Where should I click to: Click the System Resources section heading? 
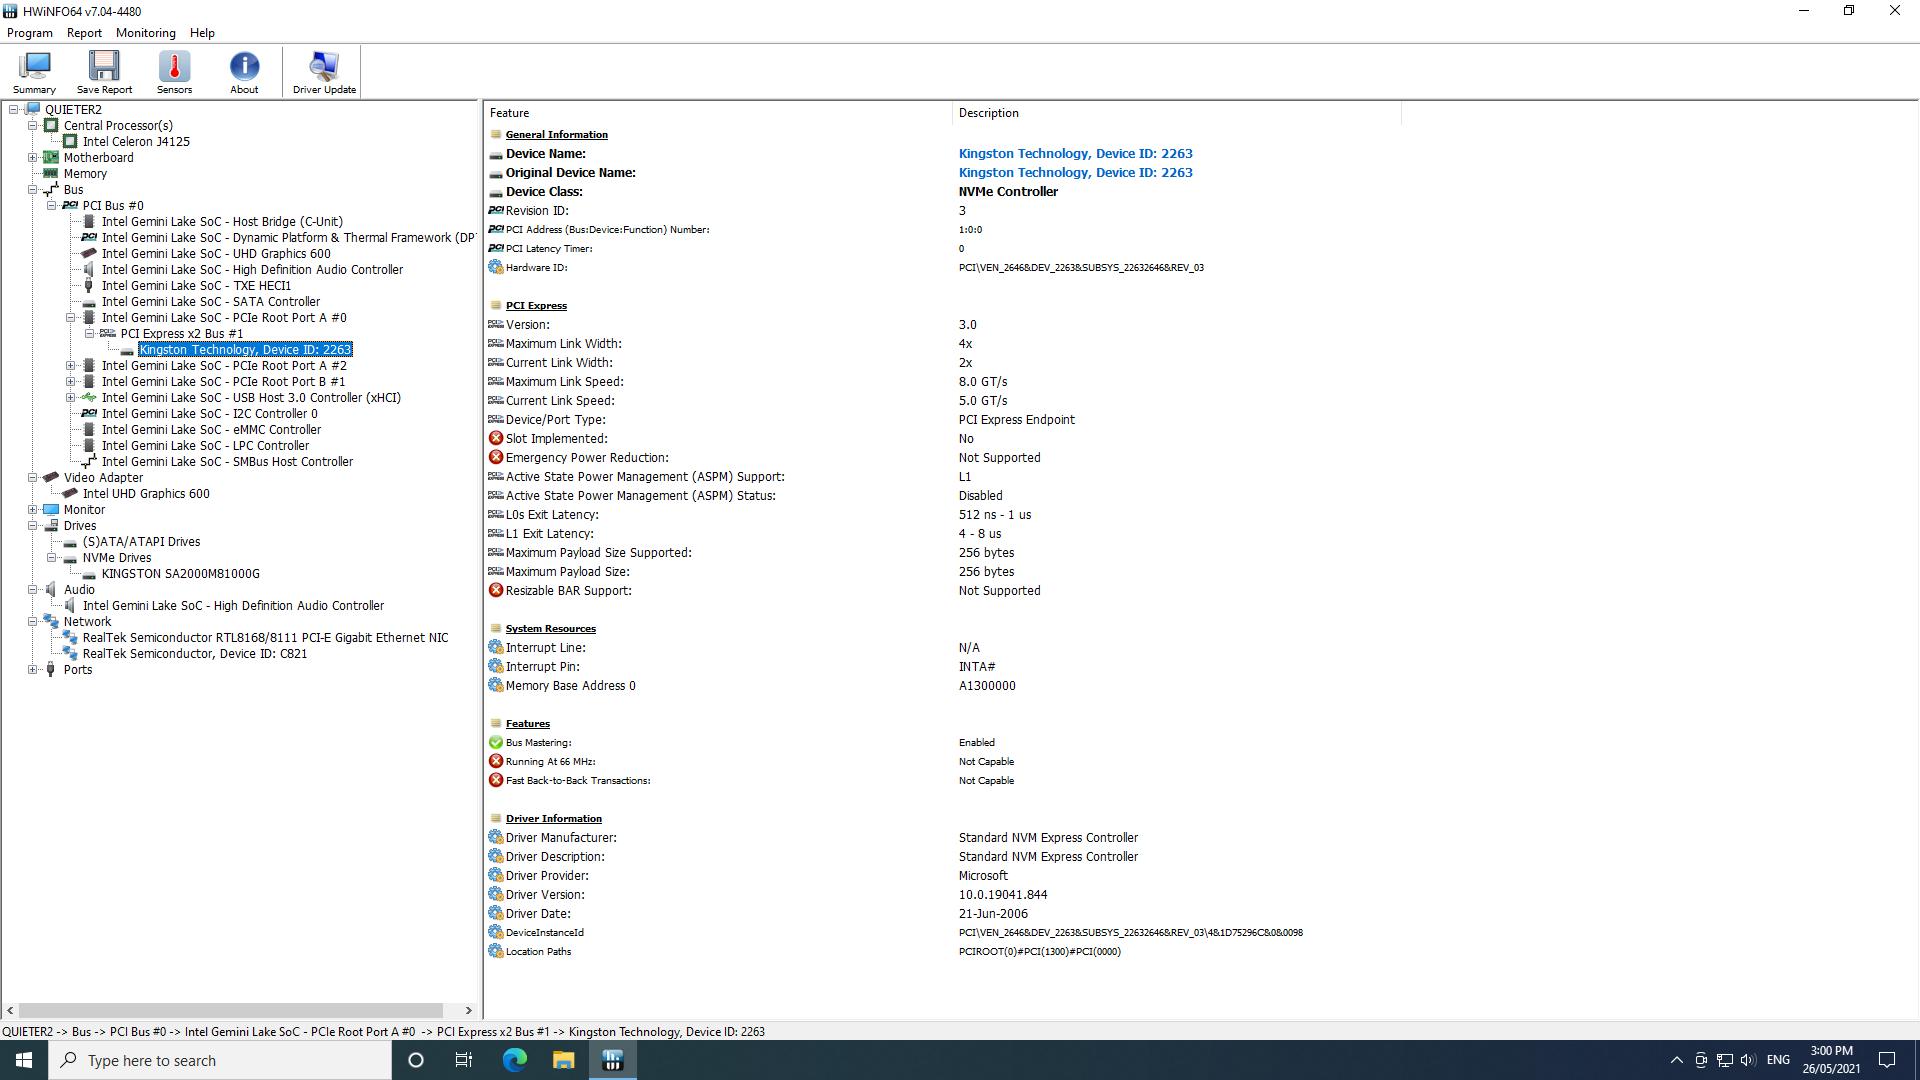tap(550, 629)
